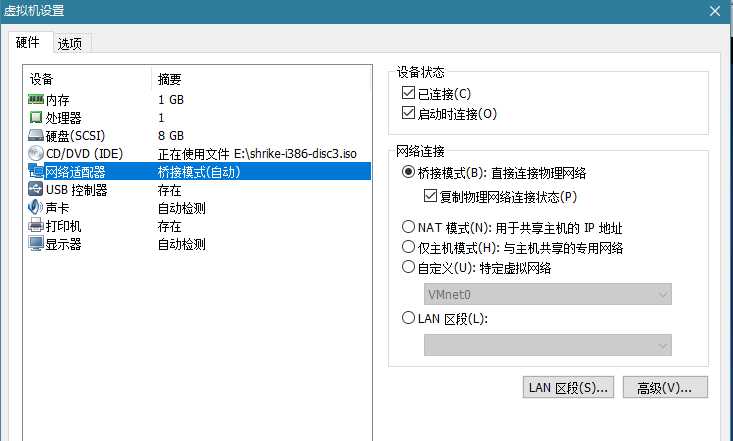Click the shrike-i386-disc3.iso file summary

pyautogui.click(x=258, y=154)
